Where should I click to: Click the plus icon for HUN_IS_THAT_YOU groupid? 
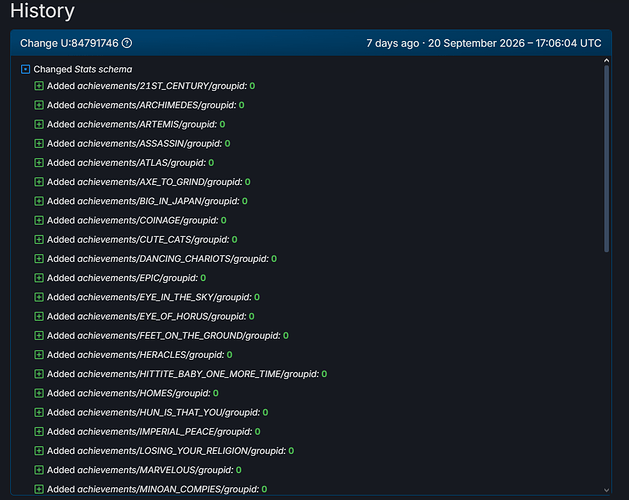(x=39, y=413)
